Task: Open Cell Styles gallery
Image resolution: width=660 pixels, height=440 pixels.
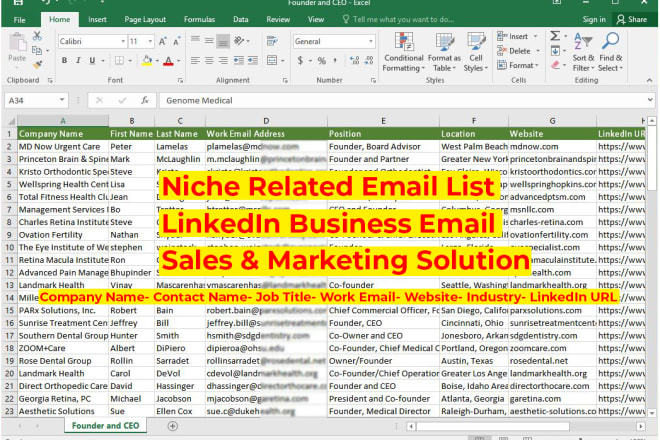Action: [x=476, y=52]
